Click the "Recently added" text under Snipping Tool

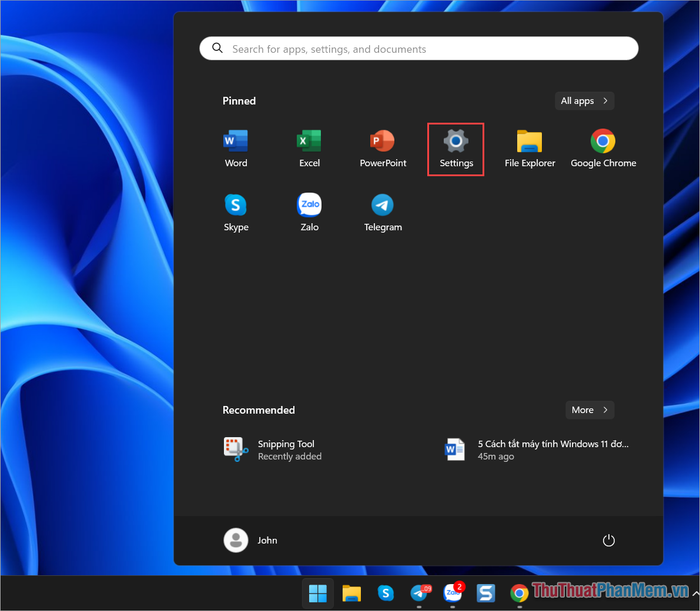click(290, 457)
